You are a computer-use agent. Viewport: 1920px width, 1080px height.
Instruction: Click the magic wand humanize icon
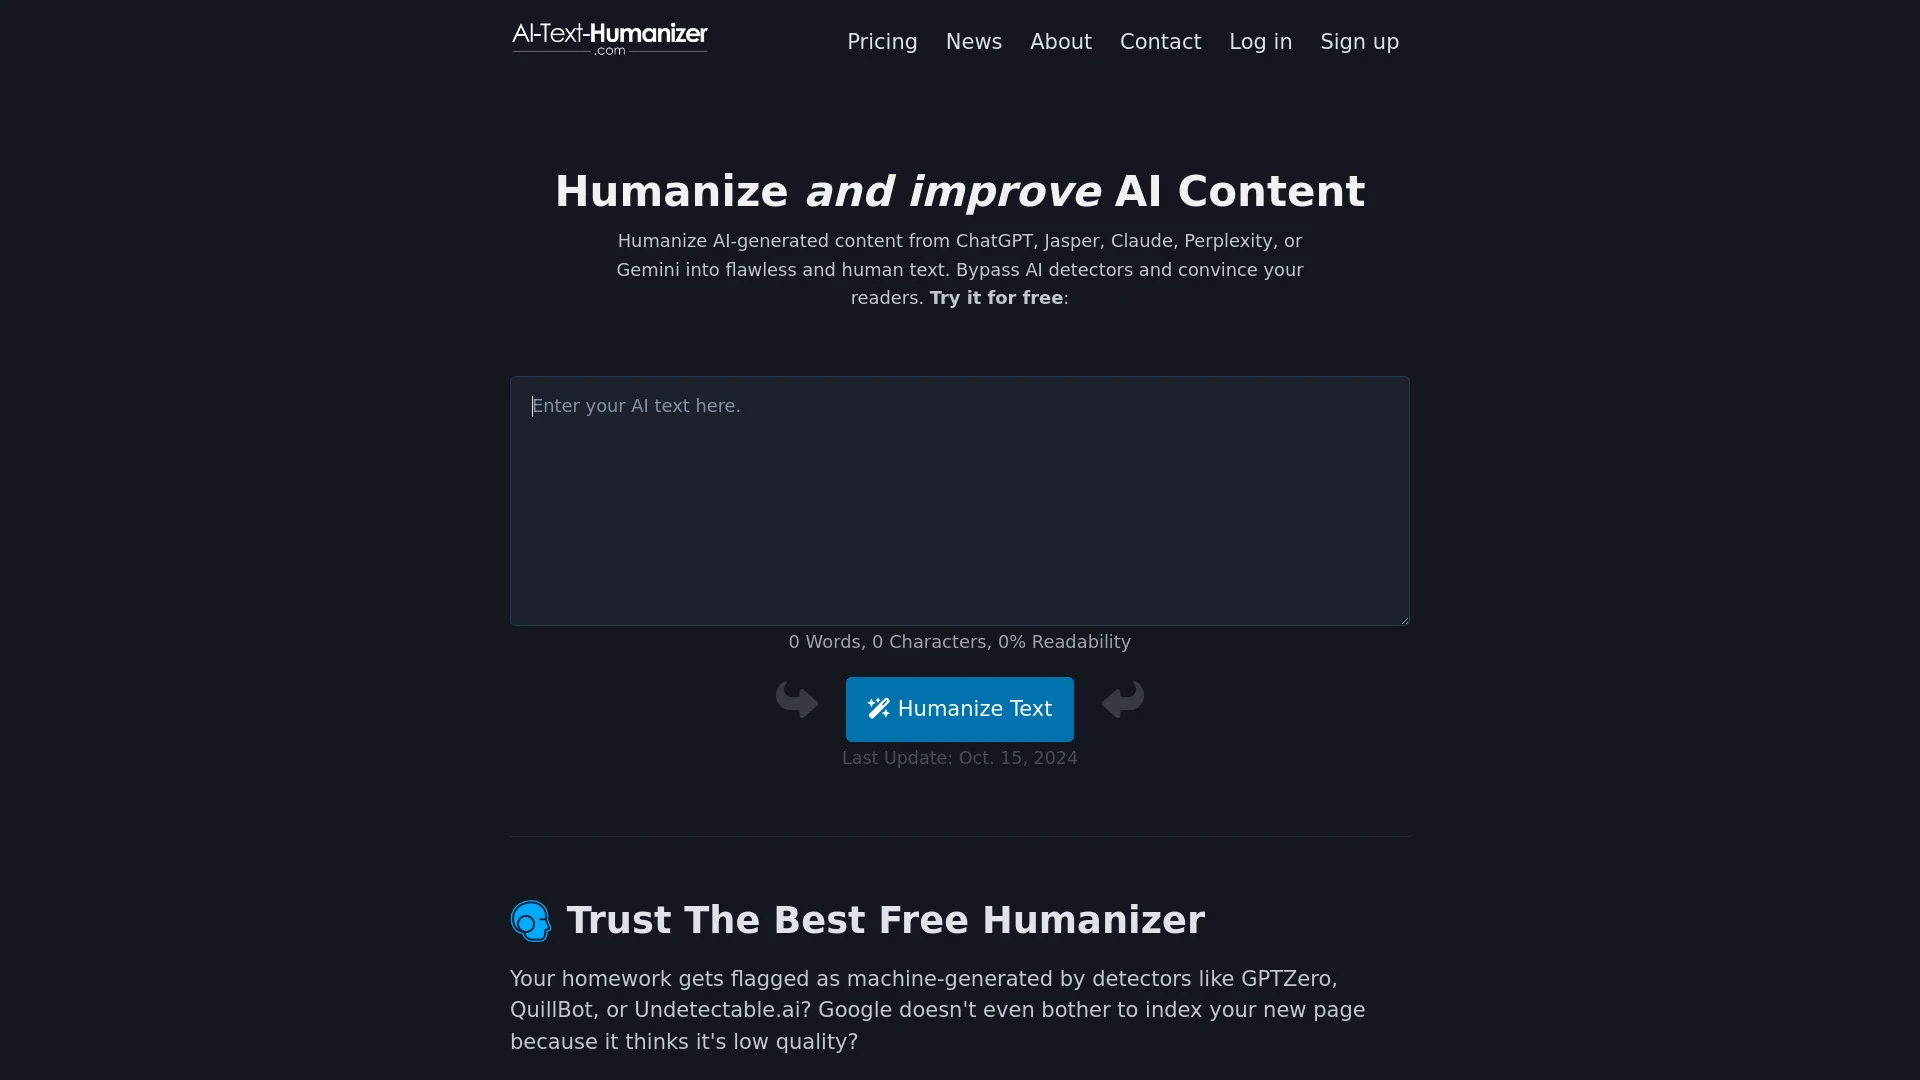point(878,708)
